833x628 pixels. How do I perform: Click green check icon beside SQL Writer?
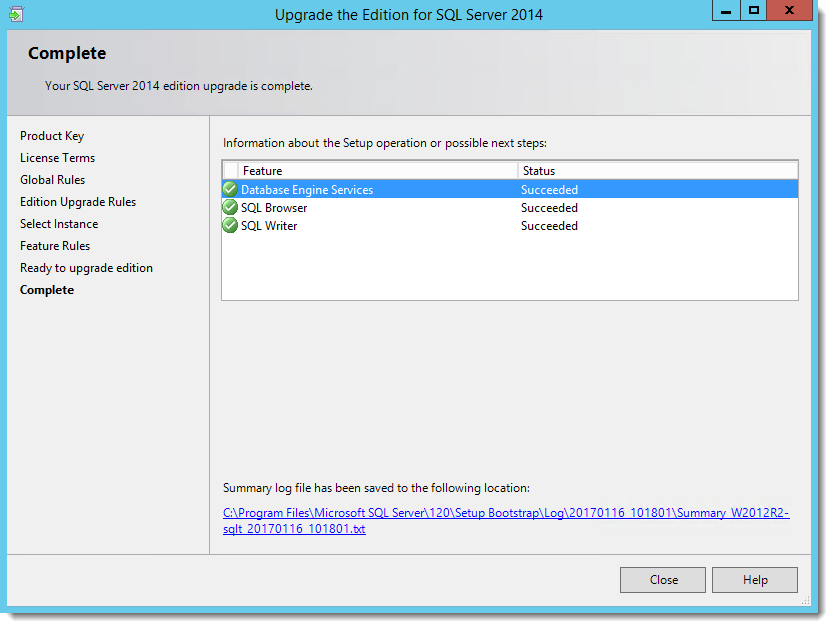(x=230, y=225)
